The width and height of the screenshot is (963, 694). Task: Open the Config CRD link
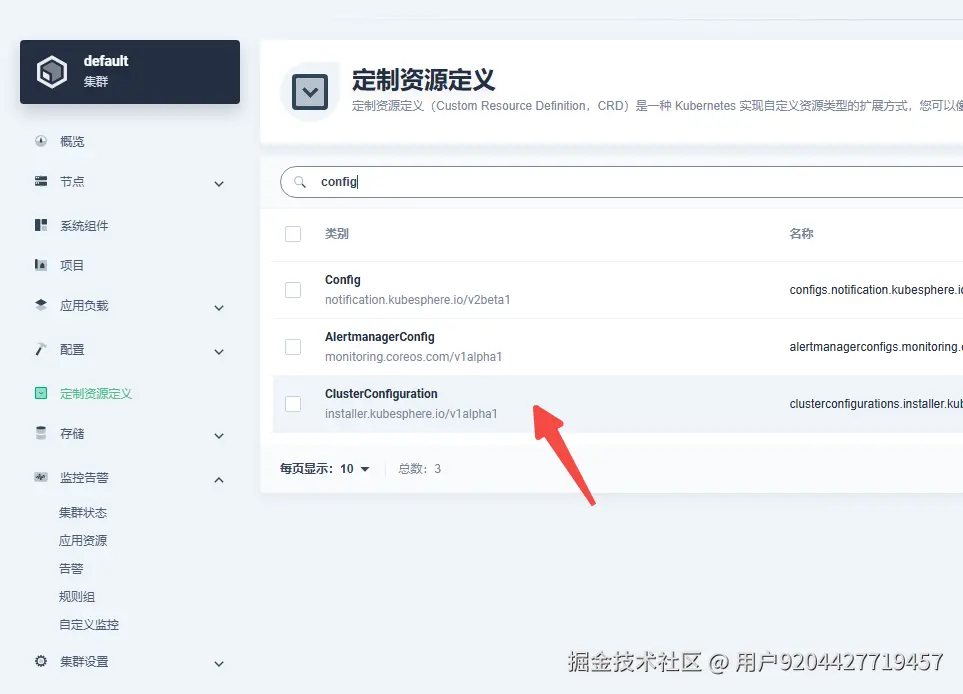[x=343, y=279]
